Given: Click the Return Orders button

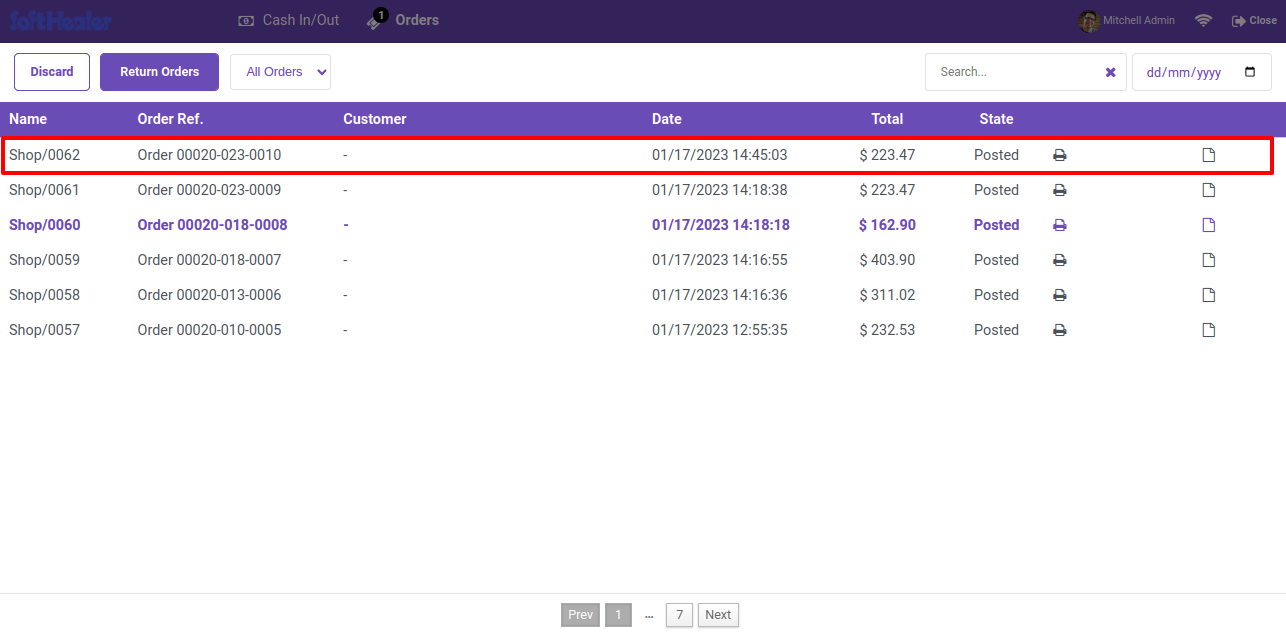Looking at the screenshot, I should point(159,72).
